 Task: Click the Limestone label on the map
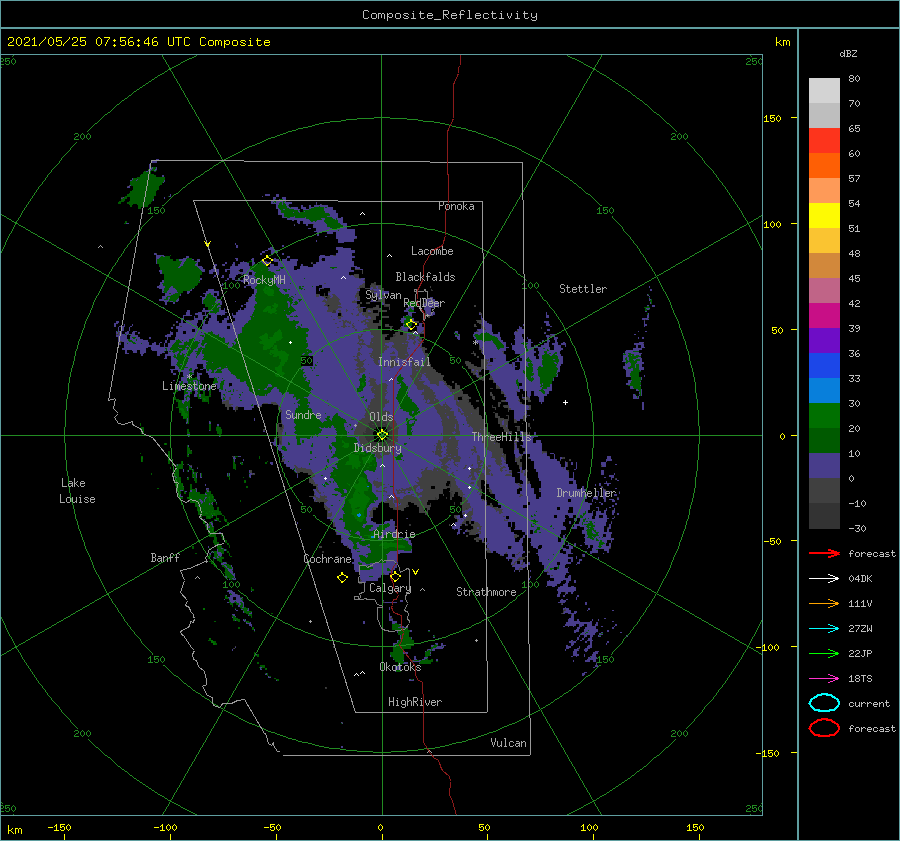point(189,386)
